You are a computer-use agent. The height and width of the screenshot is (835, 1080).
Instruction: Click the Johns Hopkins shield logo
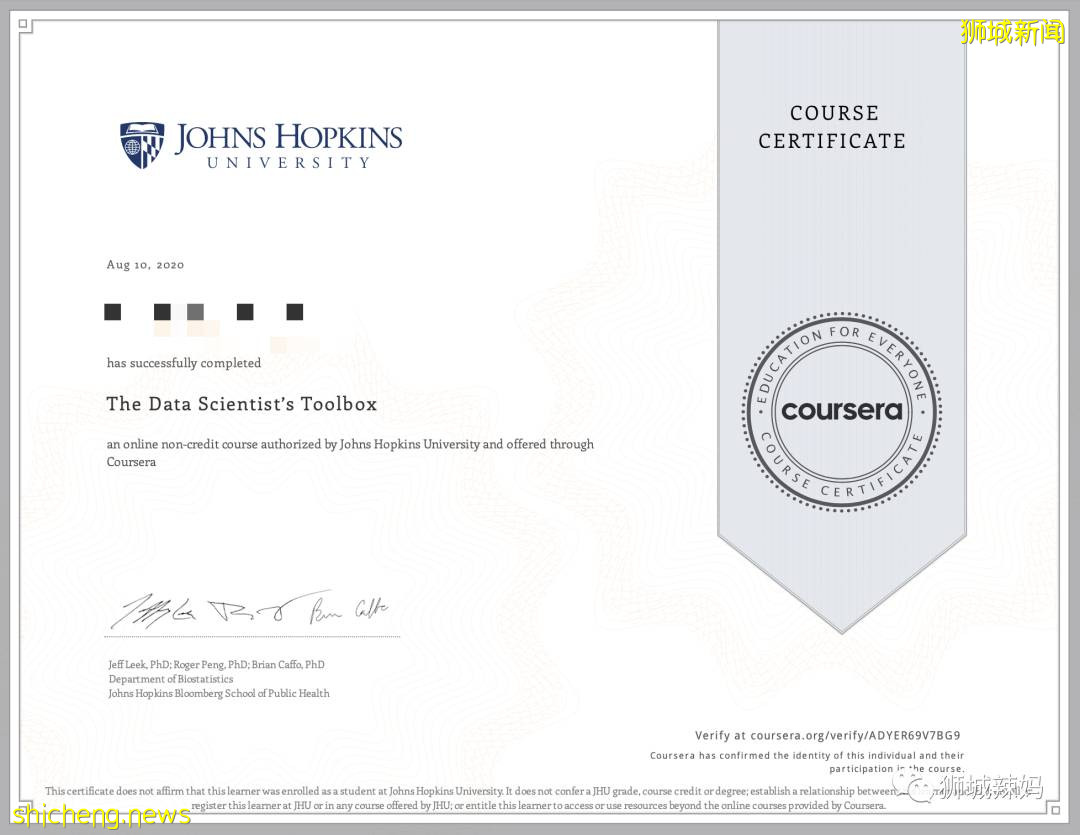point(142,145)
